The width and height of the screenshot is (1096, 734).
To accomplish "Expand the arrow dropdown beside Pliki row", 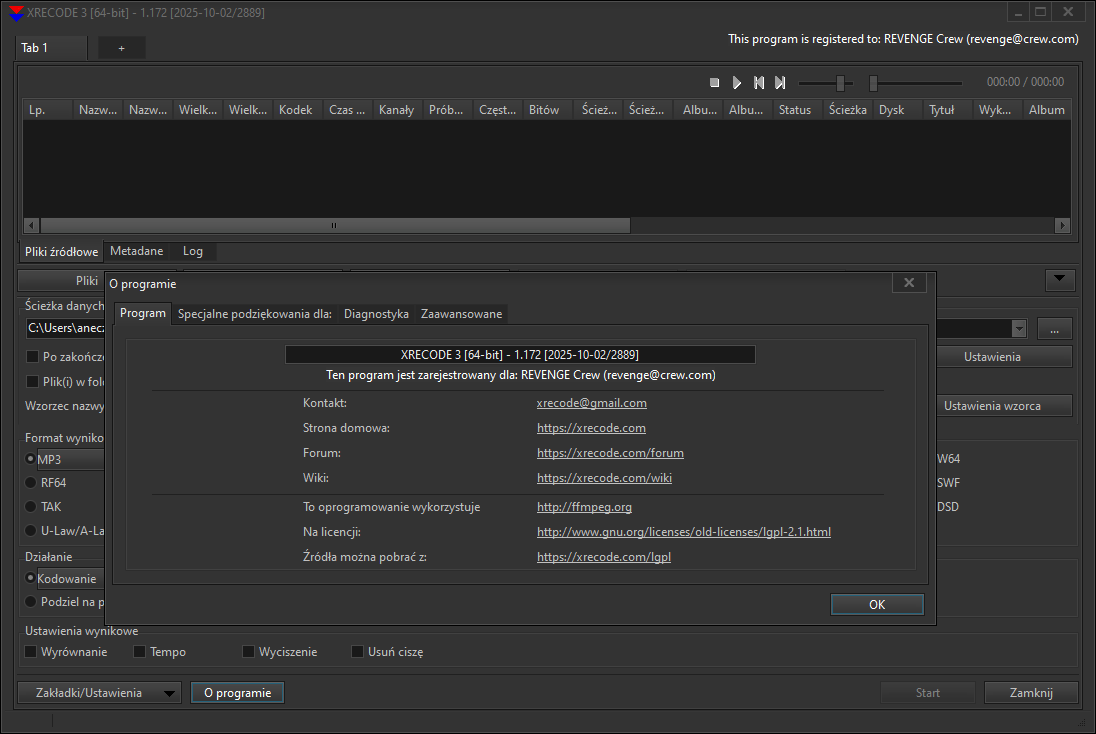I will (x=1060, y=280).
